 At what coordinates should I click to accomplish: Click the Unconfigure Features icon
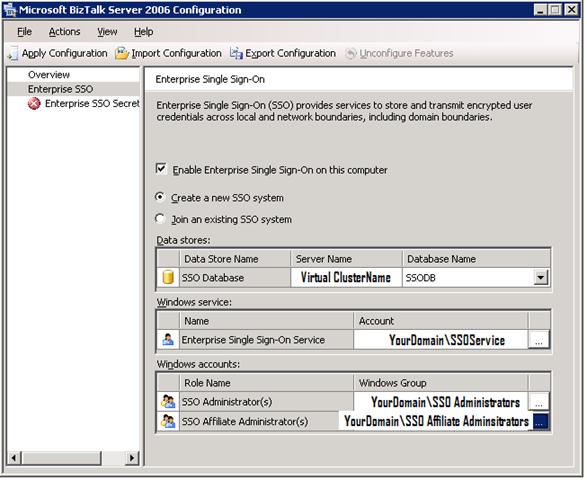point(351,54)
